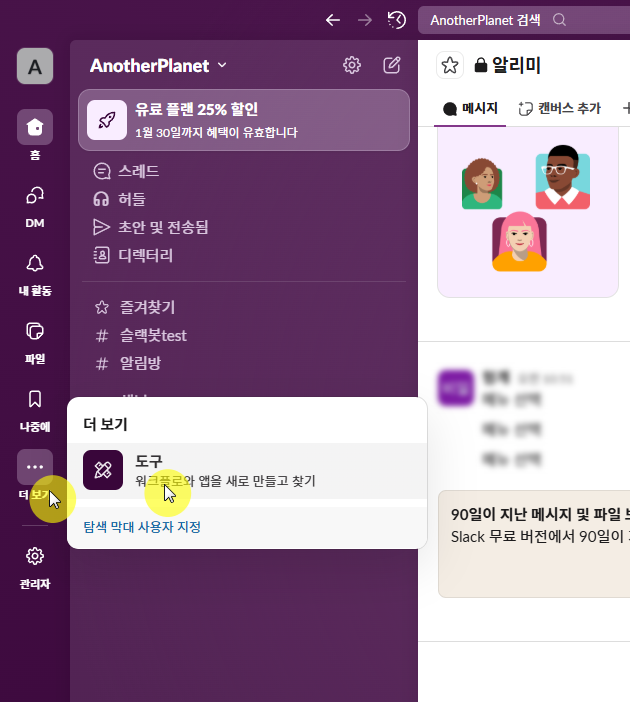Open Drafts & sent (초안 및 전송됨)
Image resolution: width=630 pixels, height=702 pixels.
click(150, 227)
